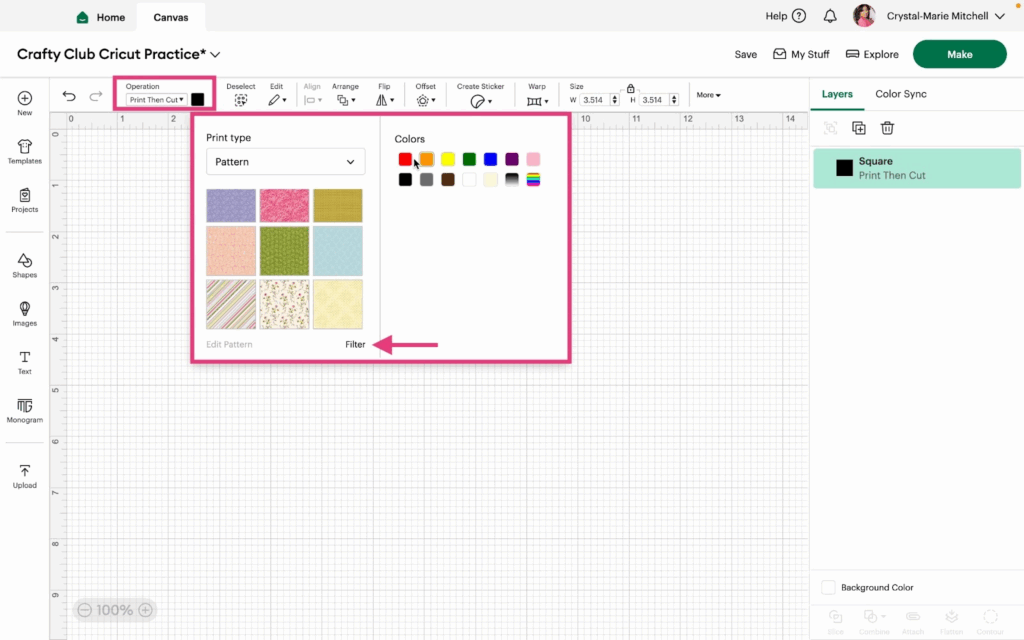Select the purple color swatch
The width and height of the screenshot is (1024, 640).
[x=512, y=159]
